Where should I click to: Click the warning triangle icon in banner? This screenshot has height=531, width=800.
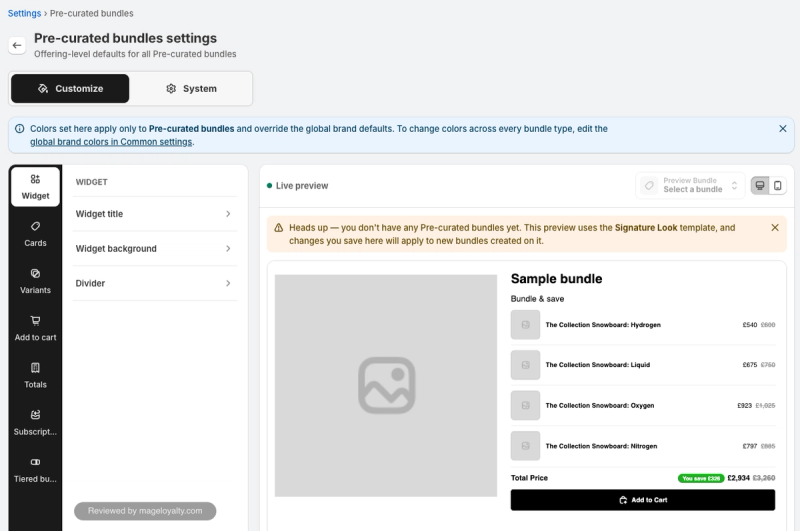[279, 228]
